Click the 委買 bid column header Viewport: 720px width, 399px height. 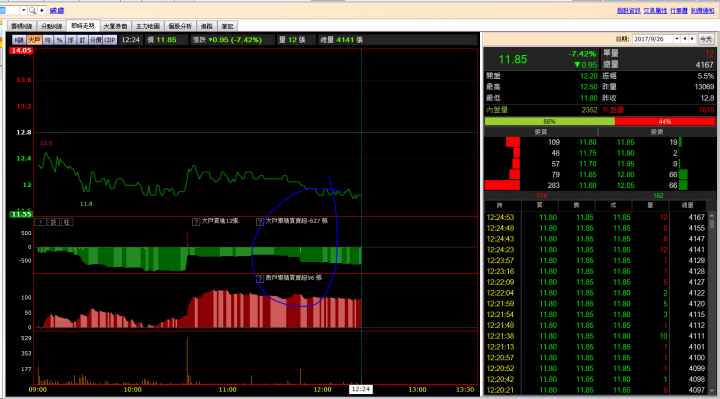point(541,132)
